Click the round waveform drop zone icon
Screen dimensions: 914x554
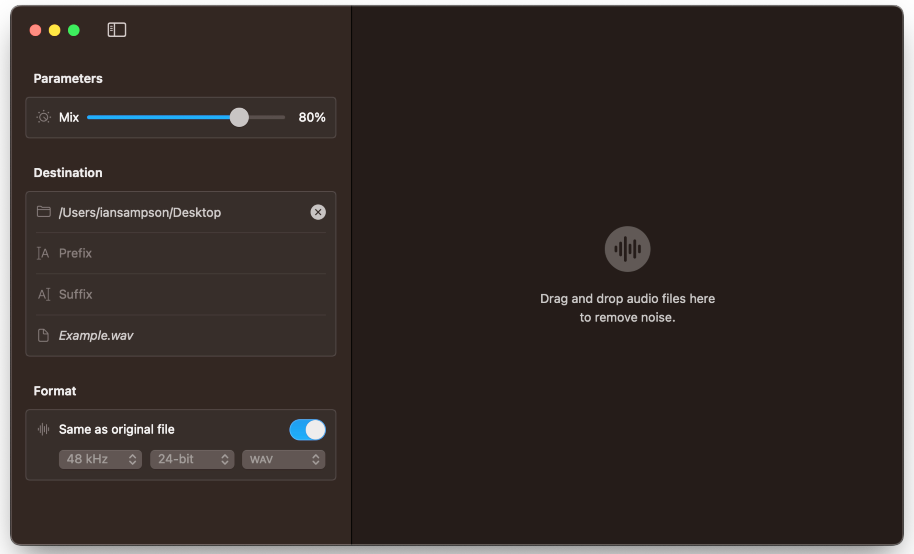627,249
